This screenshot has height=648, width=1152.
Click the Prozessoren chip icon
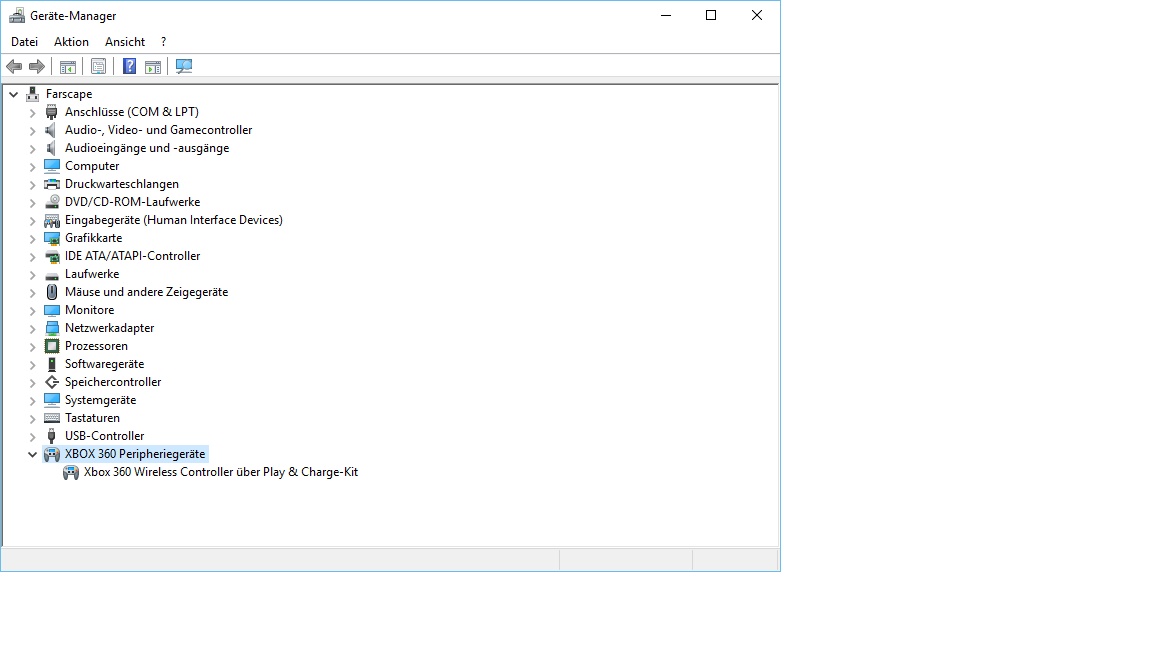point(51,346)
